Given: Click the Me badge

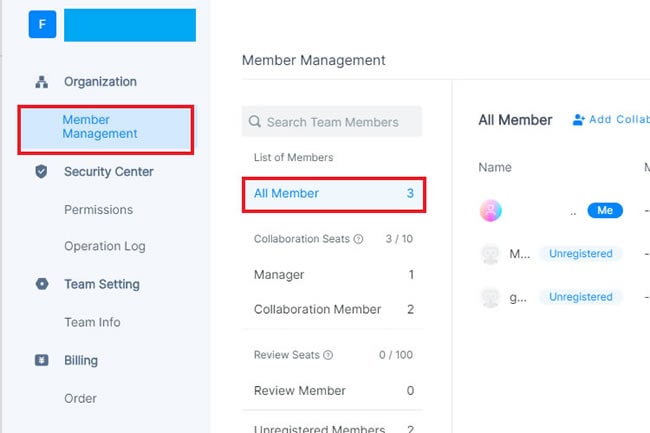Looking at the screenshot, I should click(605, 210).
